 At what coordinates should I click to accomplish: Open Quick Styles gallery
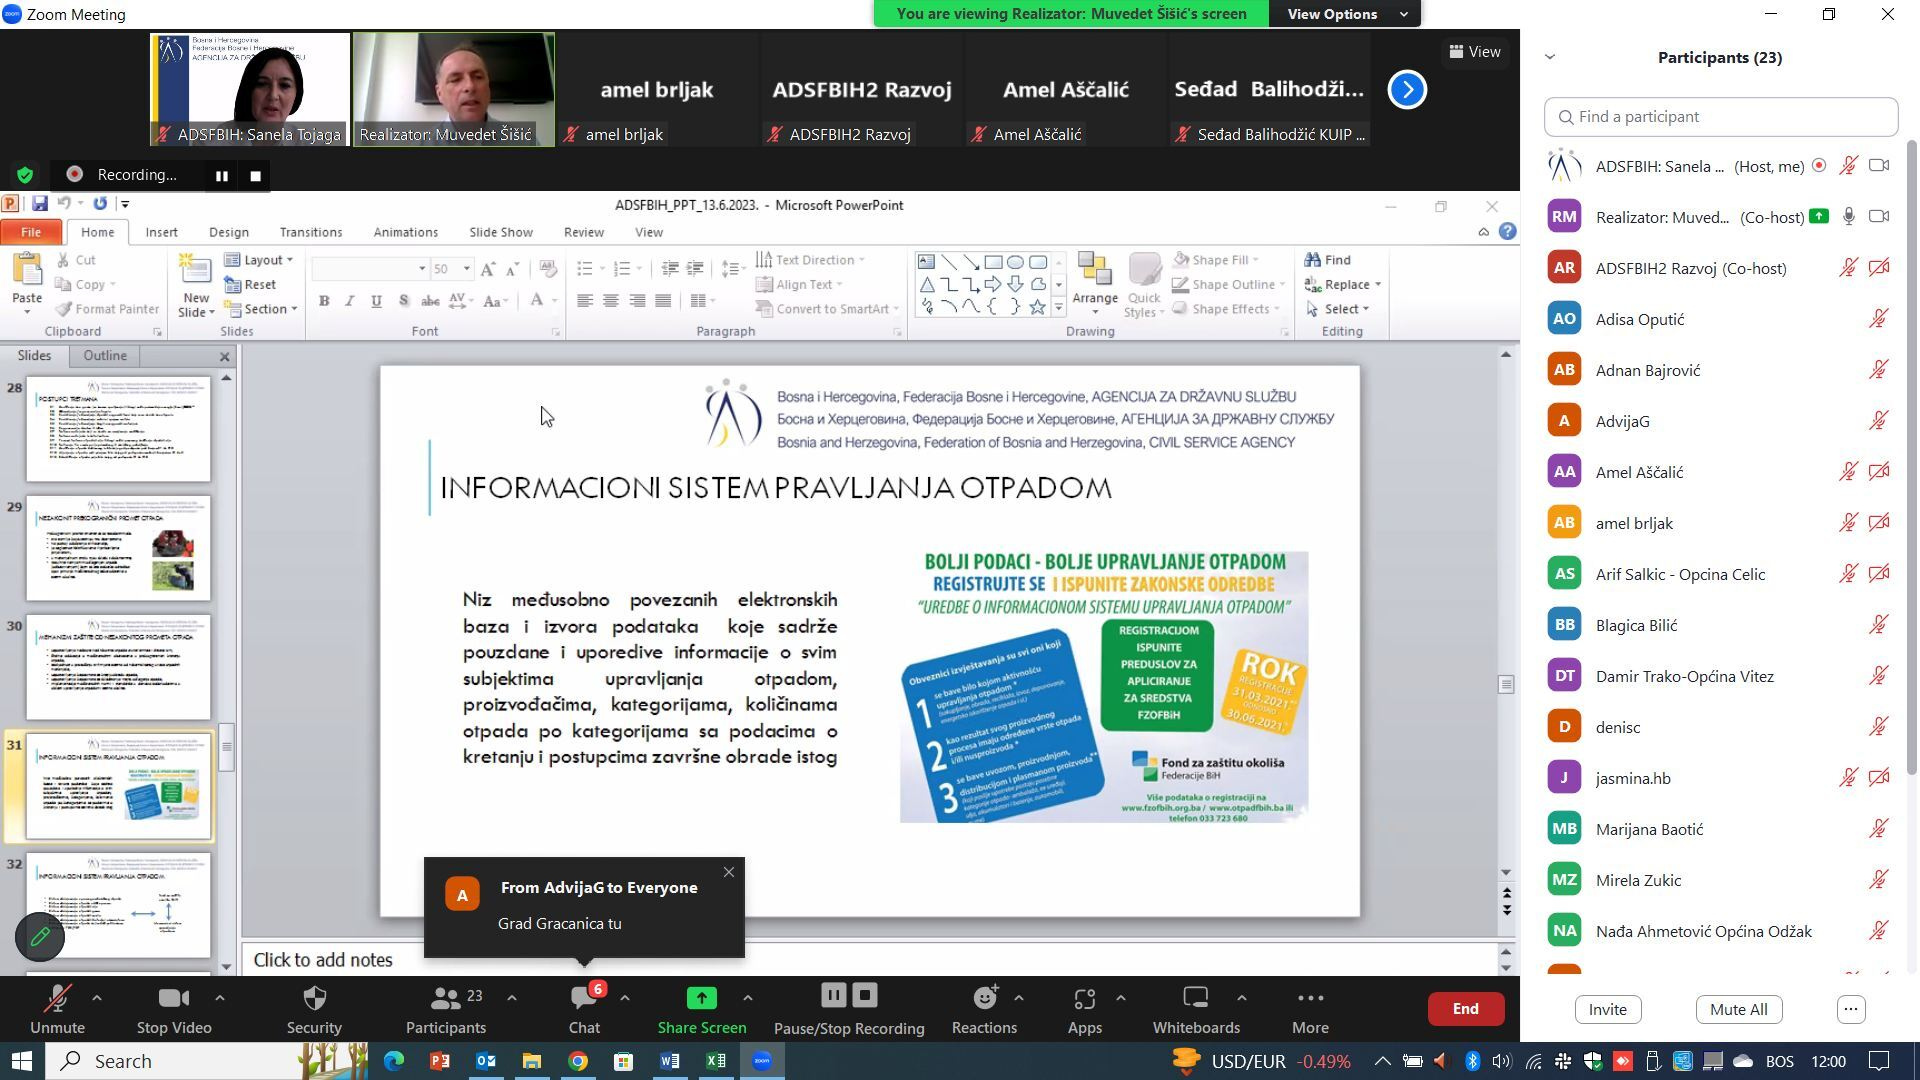(x=1144, y=285)
